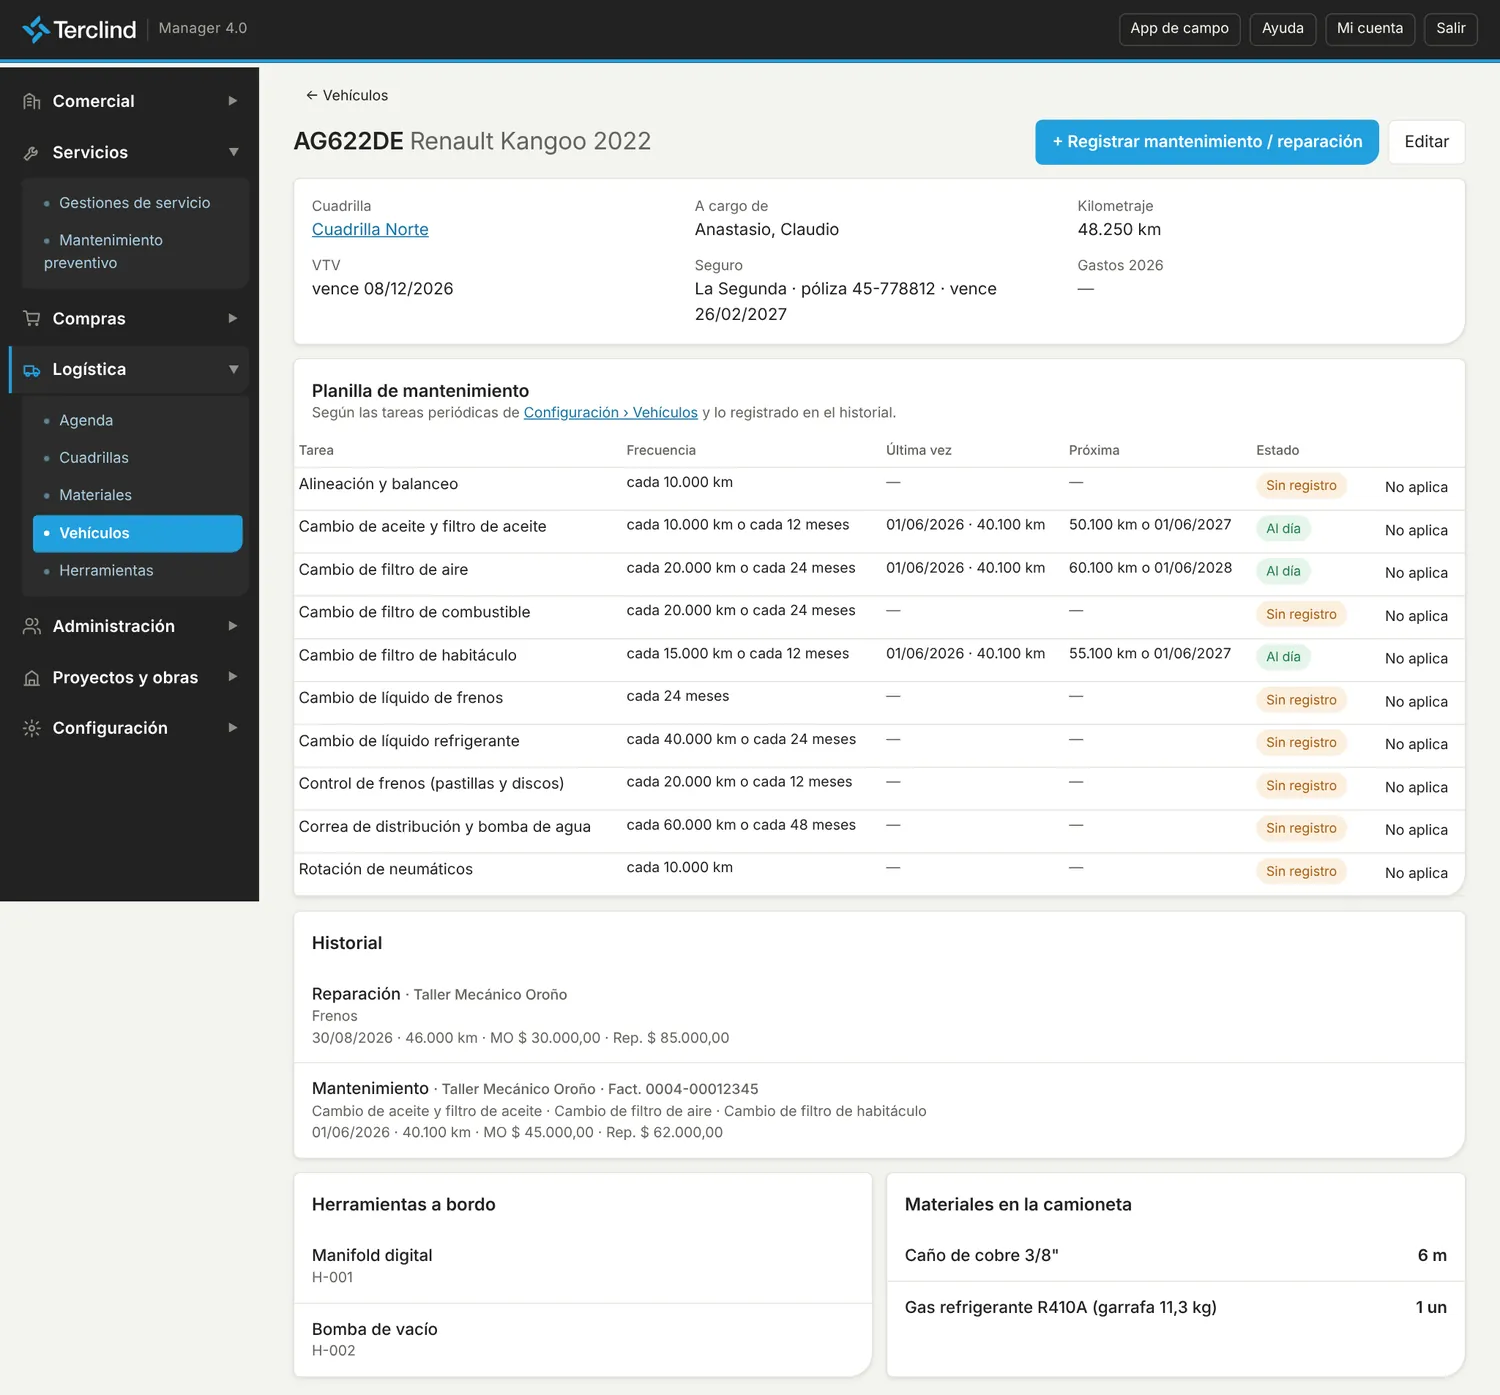
Task: Collapse the Logística section arrow
Action: 233,369
